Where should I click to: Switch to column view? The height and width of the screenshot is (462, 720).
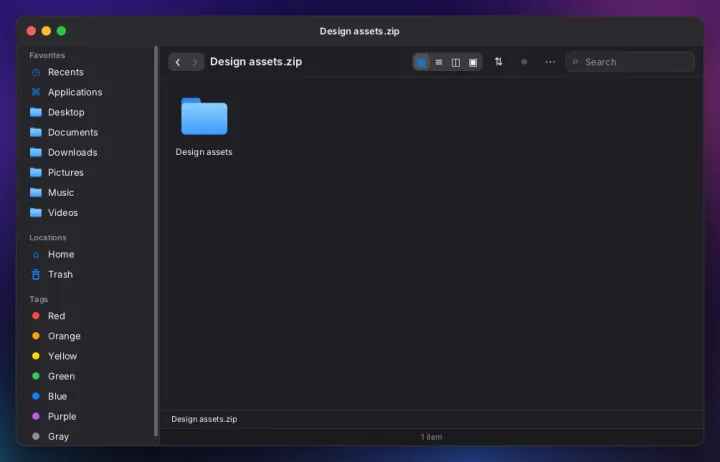tap(456, 62)
